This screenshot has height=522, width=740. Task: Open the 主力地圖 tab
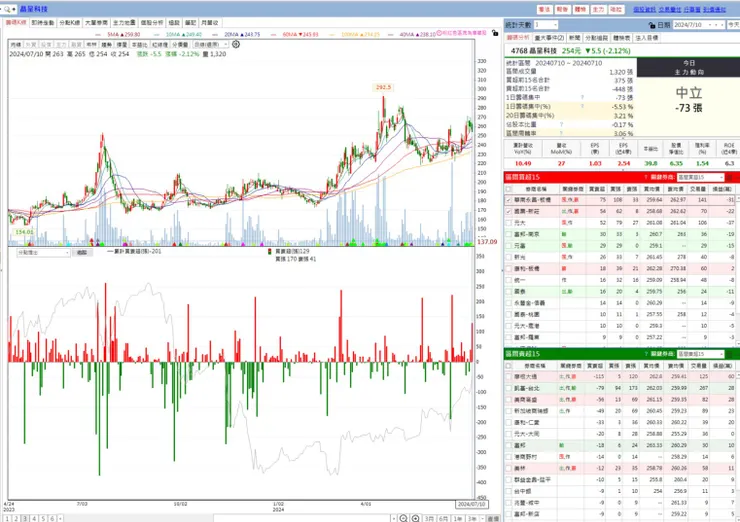pyautogui.click(x=124, y=22)
